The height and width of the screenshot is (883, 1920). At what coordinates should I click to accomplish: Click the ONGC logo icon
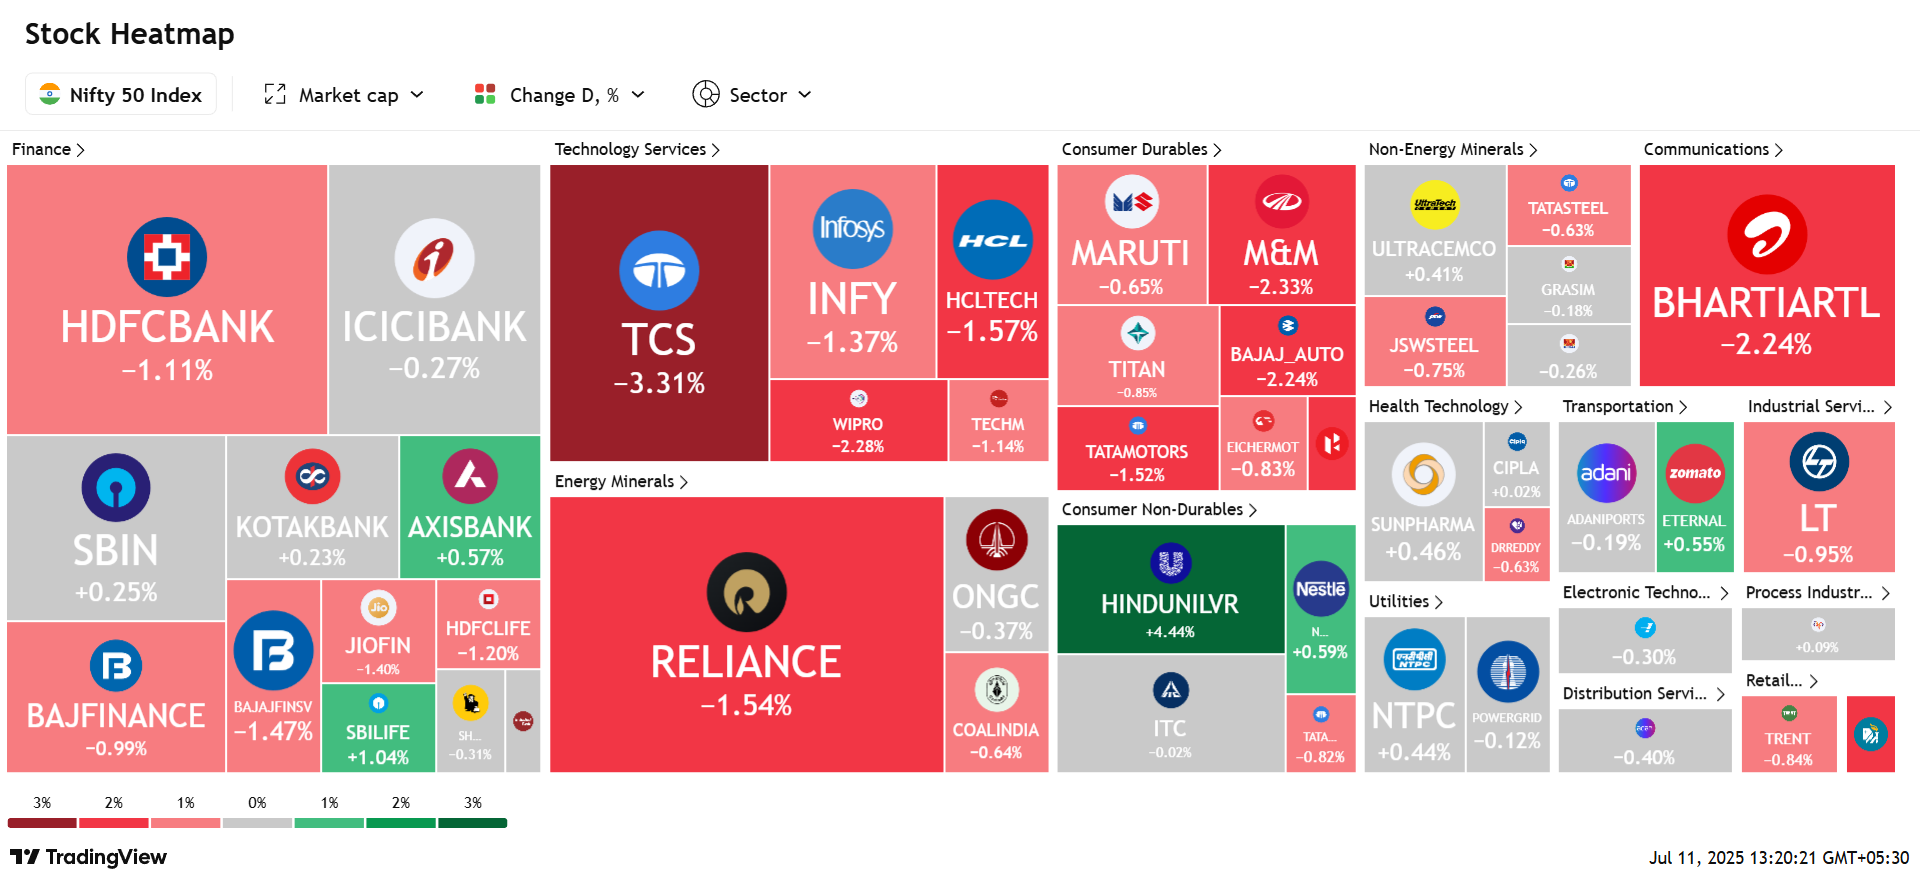996,540
